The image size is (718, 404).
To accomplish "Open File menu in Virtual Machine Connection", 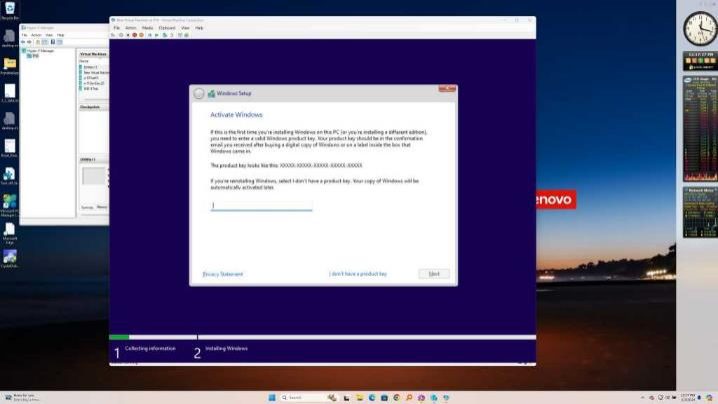I will pos(116,28).
